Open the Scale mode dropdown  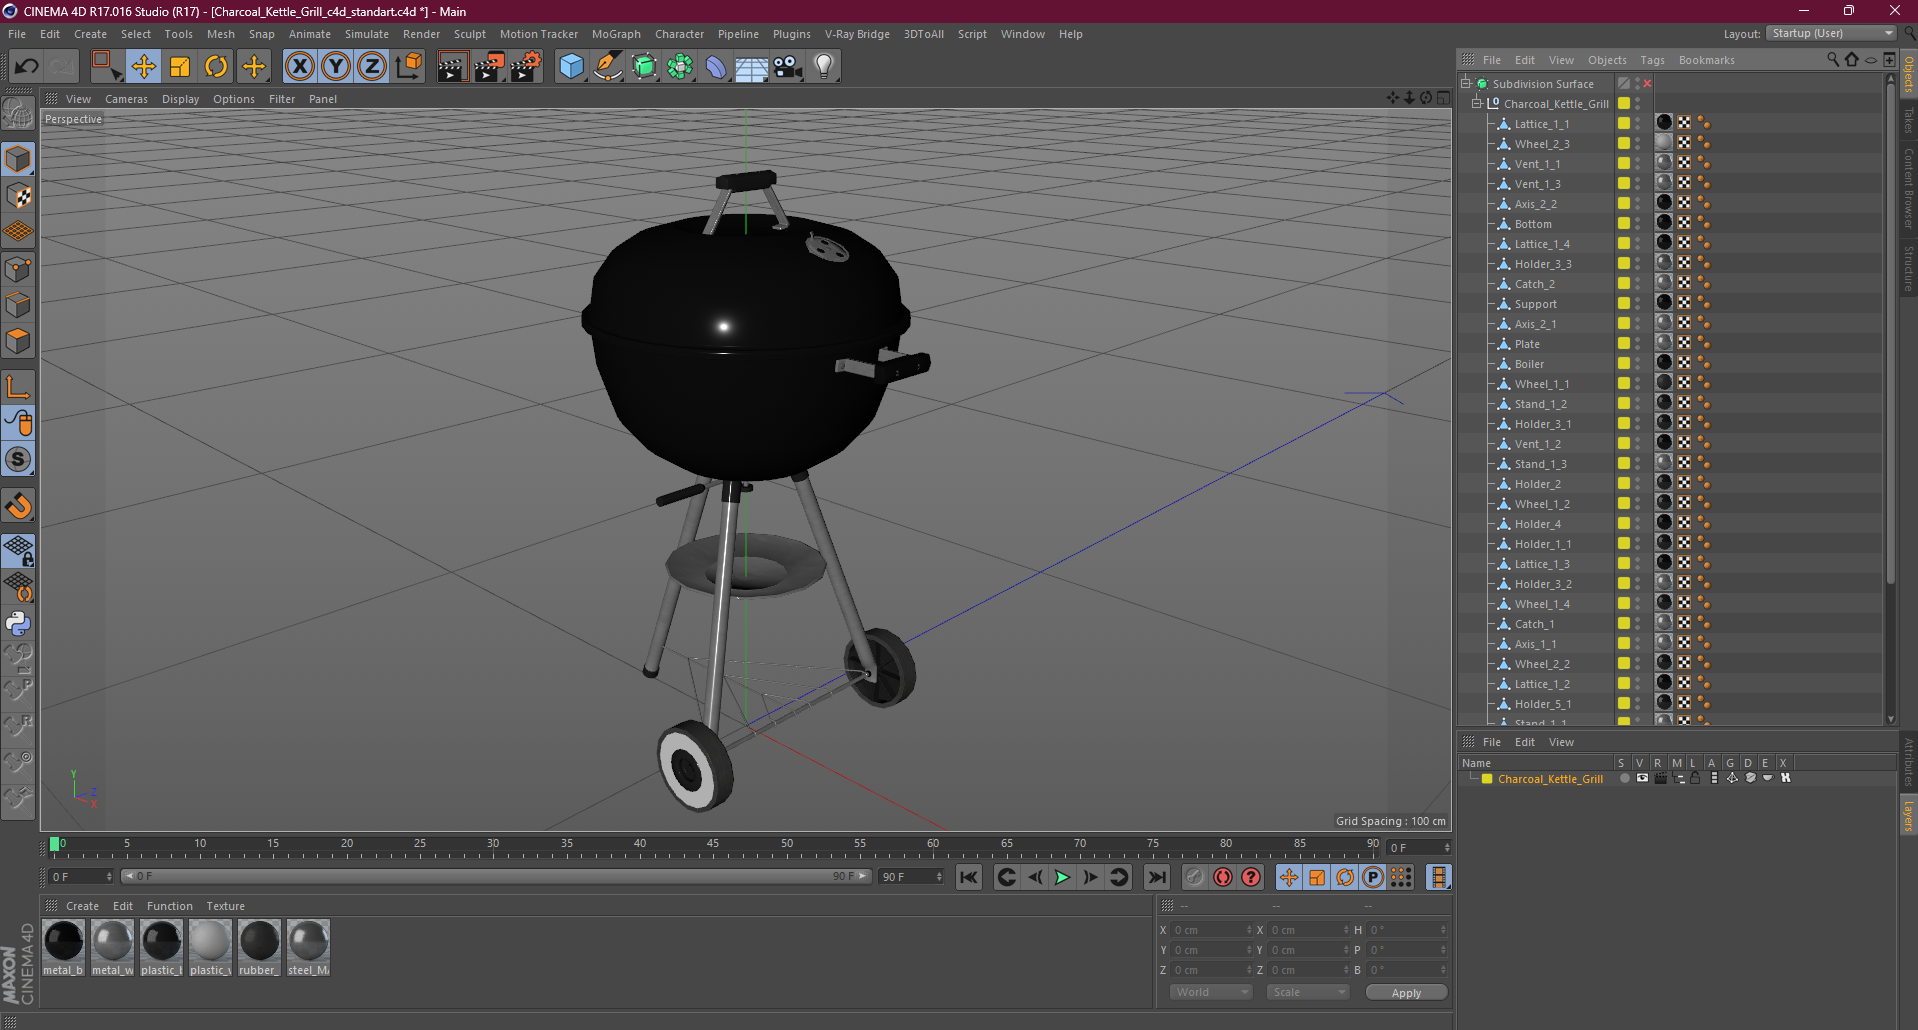(1307, 992)
